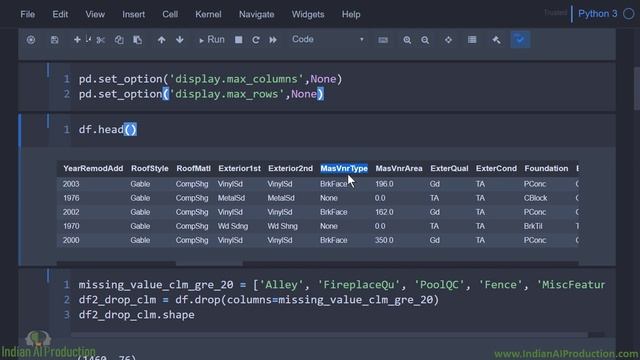The height and width of the screenshot is (360, 640).
Task: Cut selected cells with scissors icon
Action: coord(100,40)
